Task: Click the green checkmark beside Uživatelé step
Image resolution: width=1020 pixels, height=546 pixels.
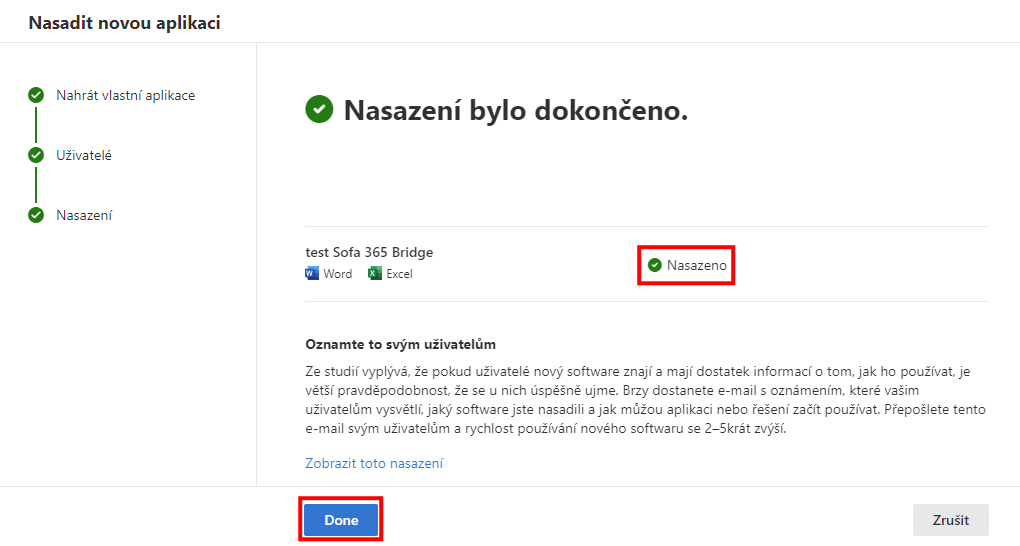Action: tap(36, 155)
